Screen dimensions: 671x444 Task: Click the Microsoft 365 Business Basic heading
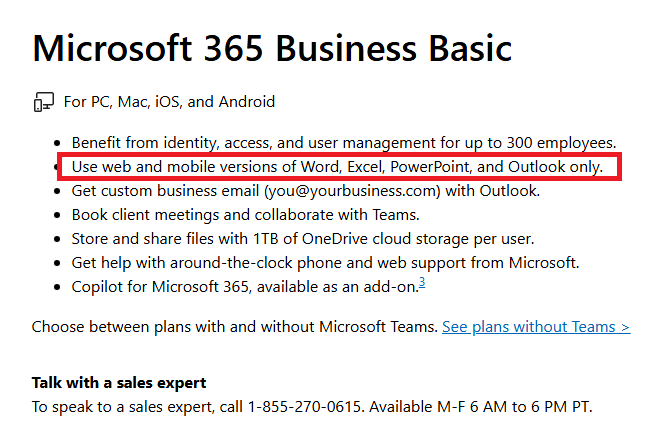272,46
